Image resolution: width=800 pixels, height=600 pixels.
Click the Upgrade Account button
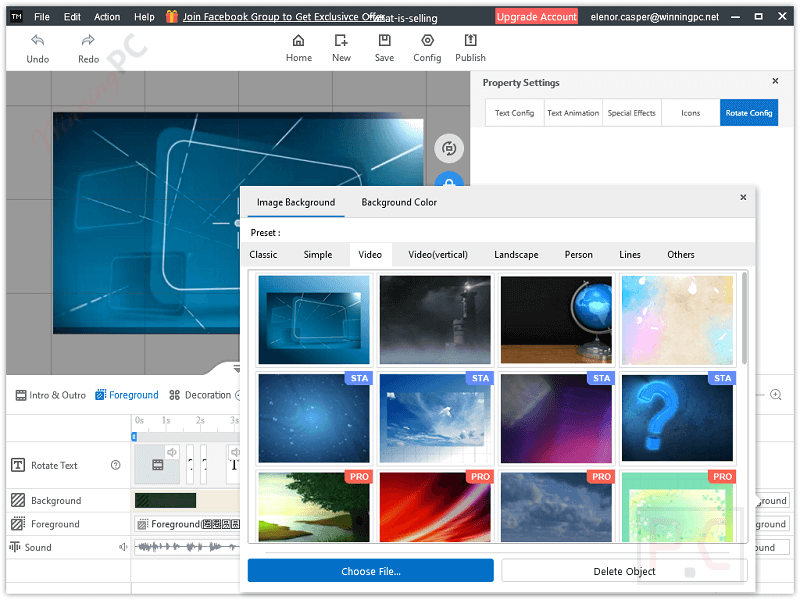pos(536,17)
